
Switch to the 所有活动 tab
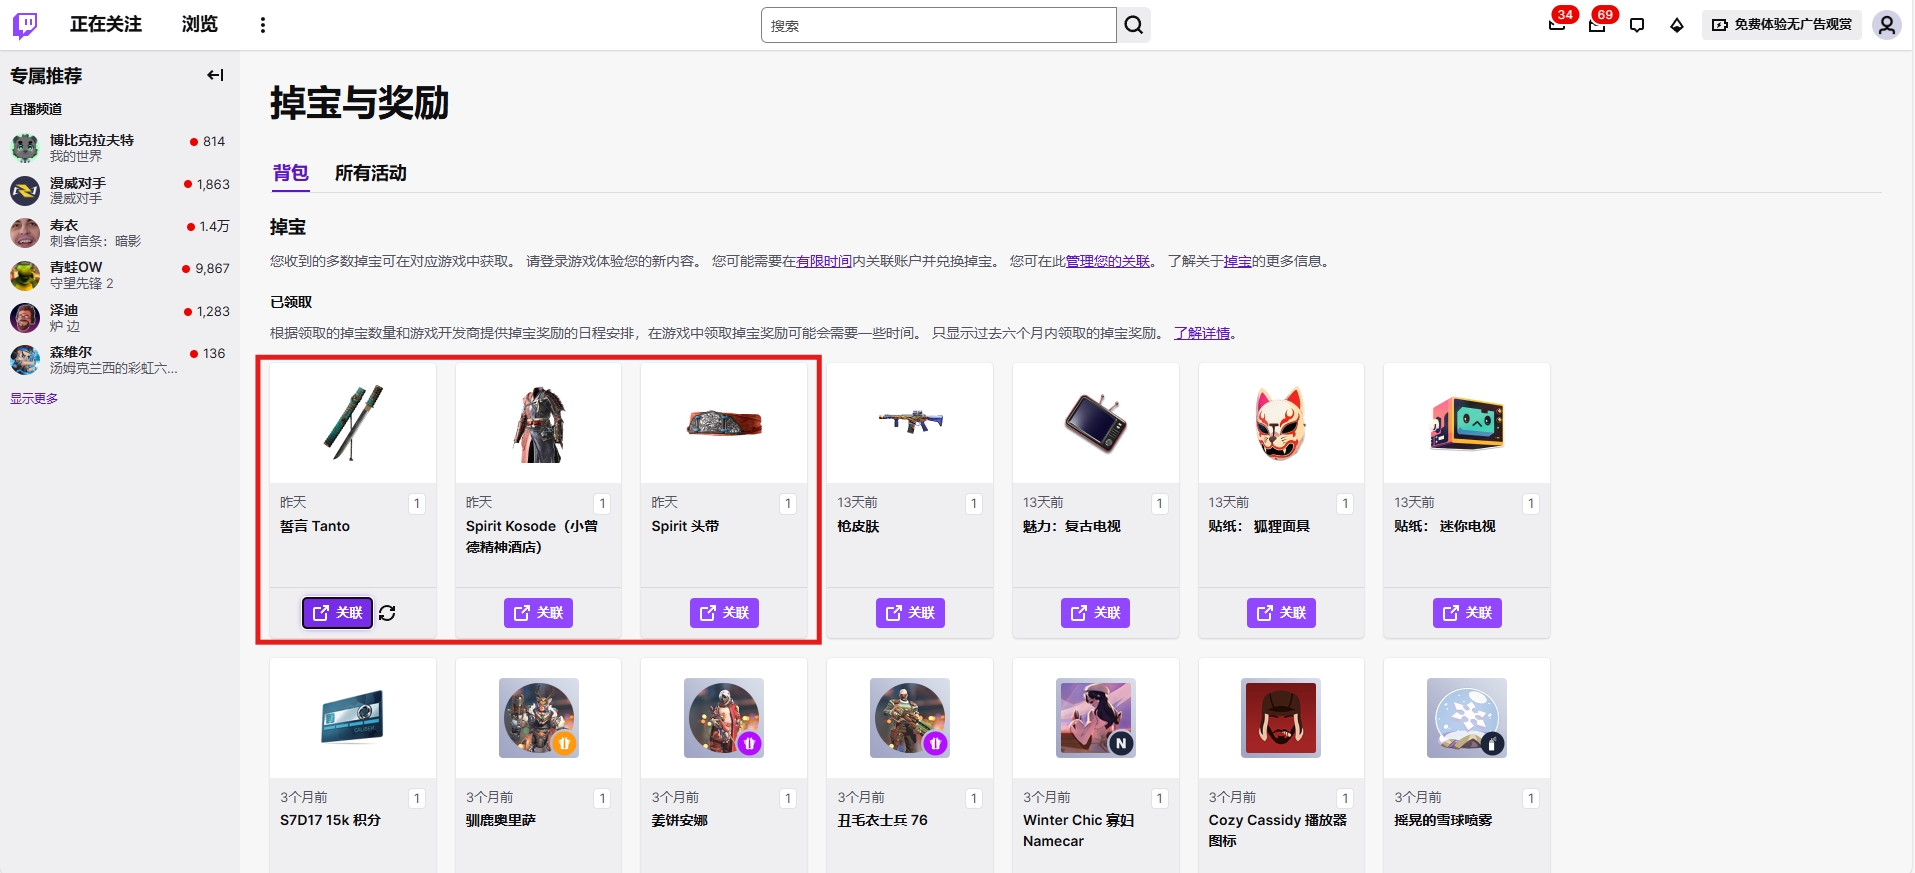click(371, 173)
